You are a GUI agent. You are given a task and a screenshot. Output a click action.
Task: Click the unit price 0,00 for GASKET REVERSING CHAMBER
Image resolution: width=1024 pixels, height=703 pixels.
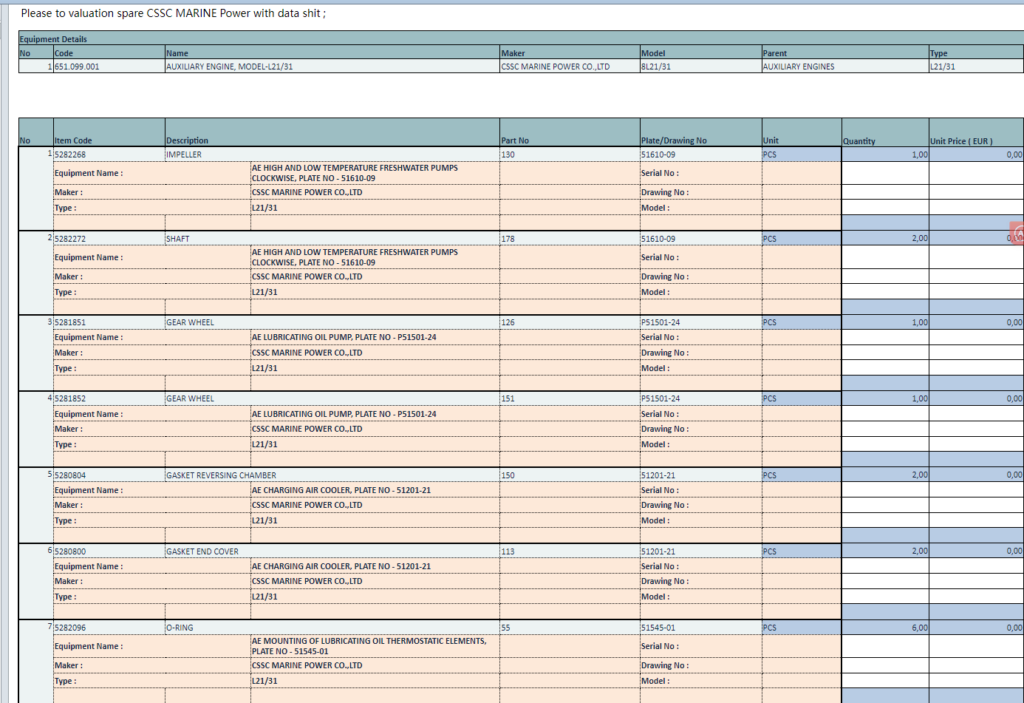(976, 475)
